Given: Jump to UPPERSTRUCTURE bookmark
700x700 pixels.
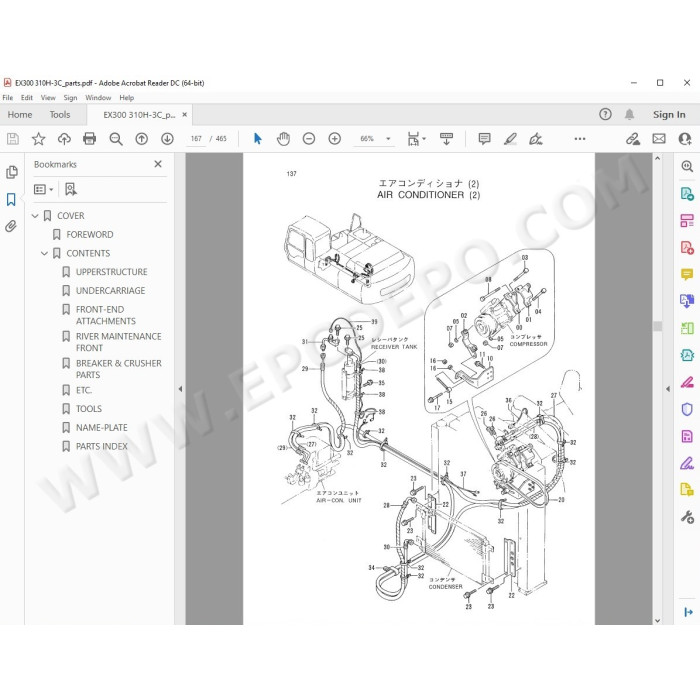Looking at the screenshot, I should tap(112, 272).
